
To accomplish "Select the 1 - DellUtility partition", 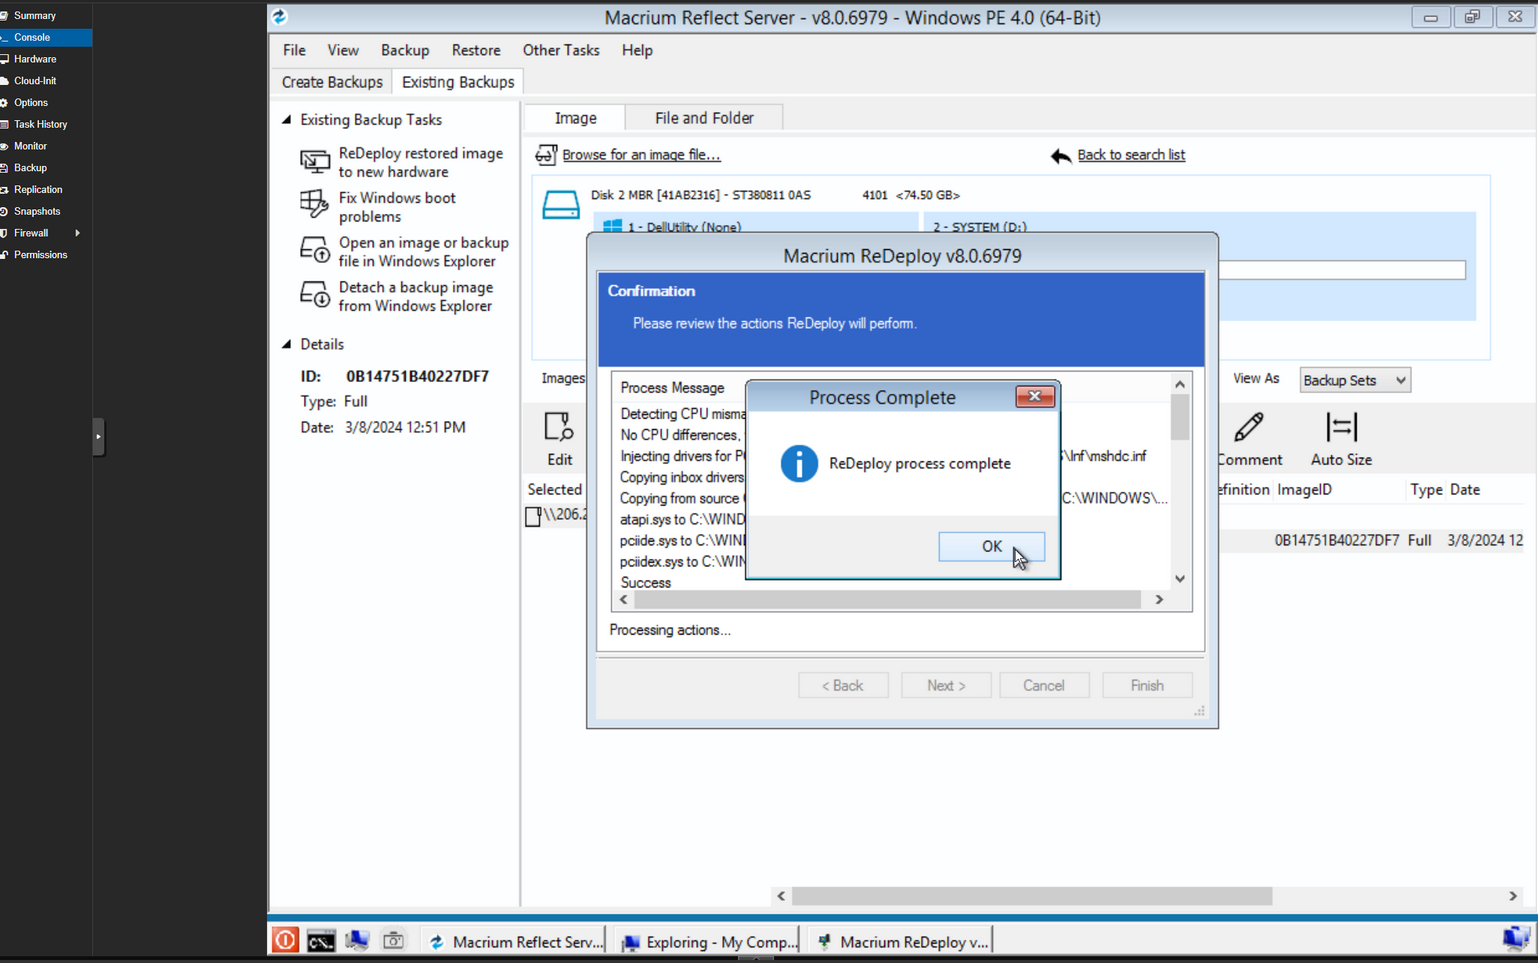I will (x=756, y=224).
